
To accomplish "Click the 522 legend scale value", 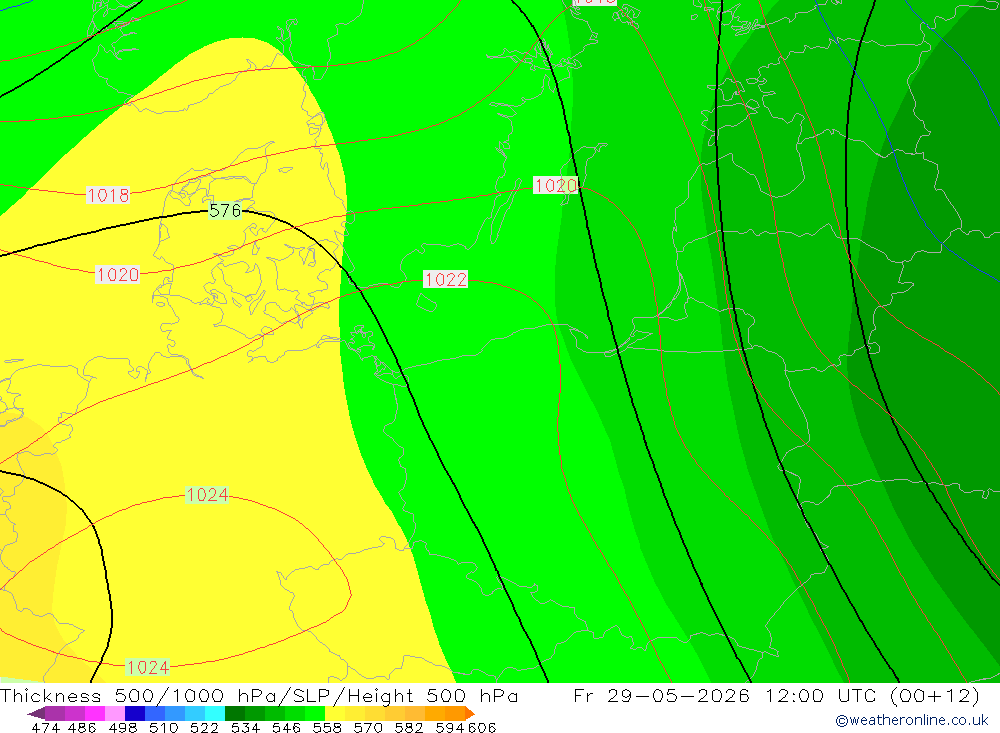I will coord(204,727).
